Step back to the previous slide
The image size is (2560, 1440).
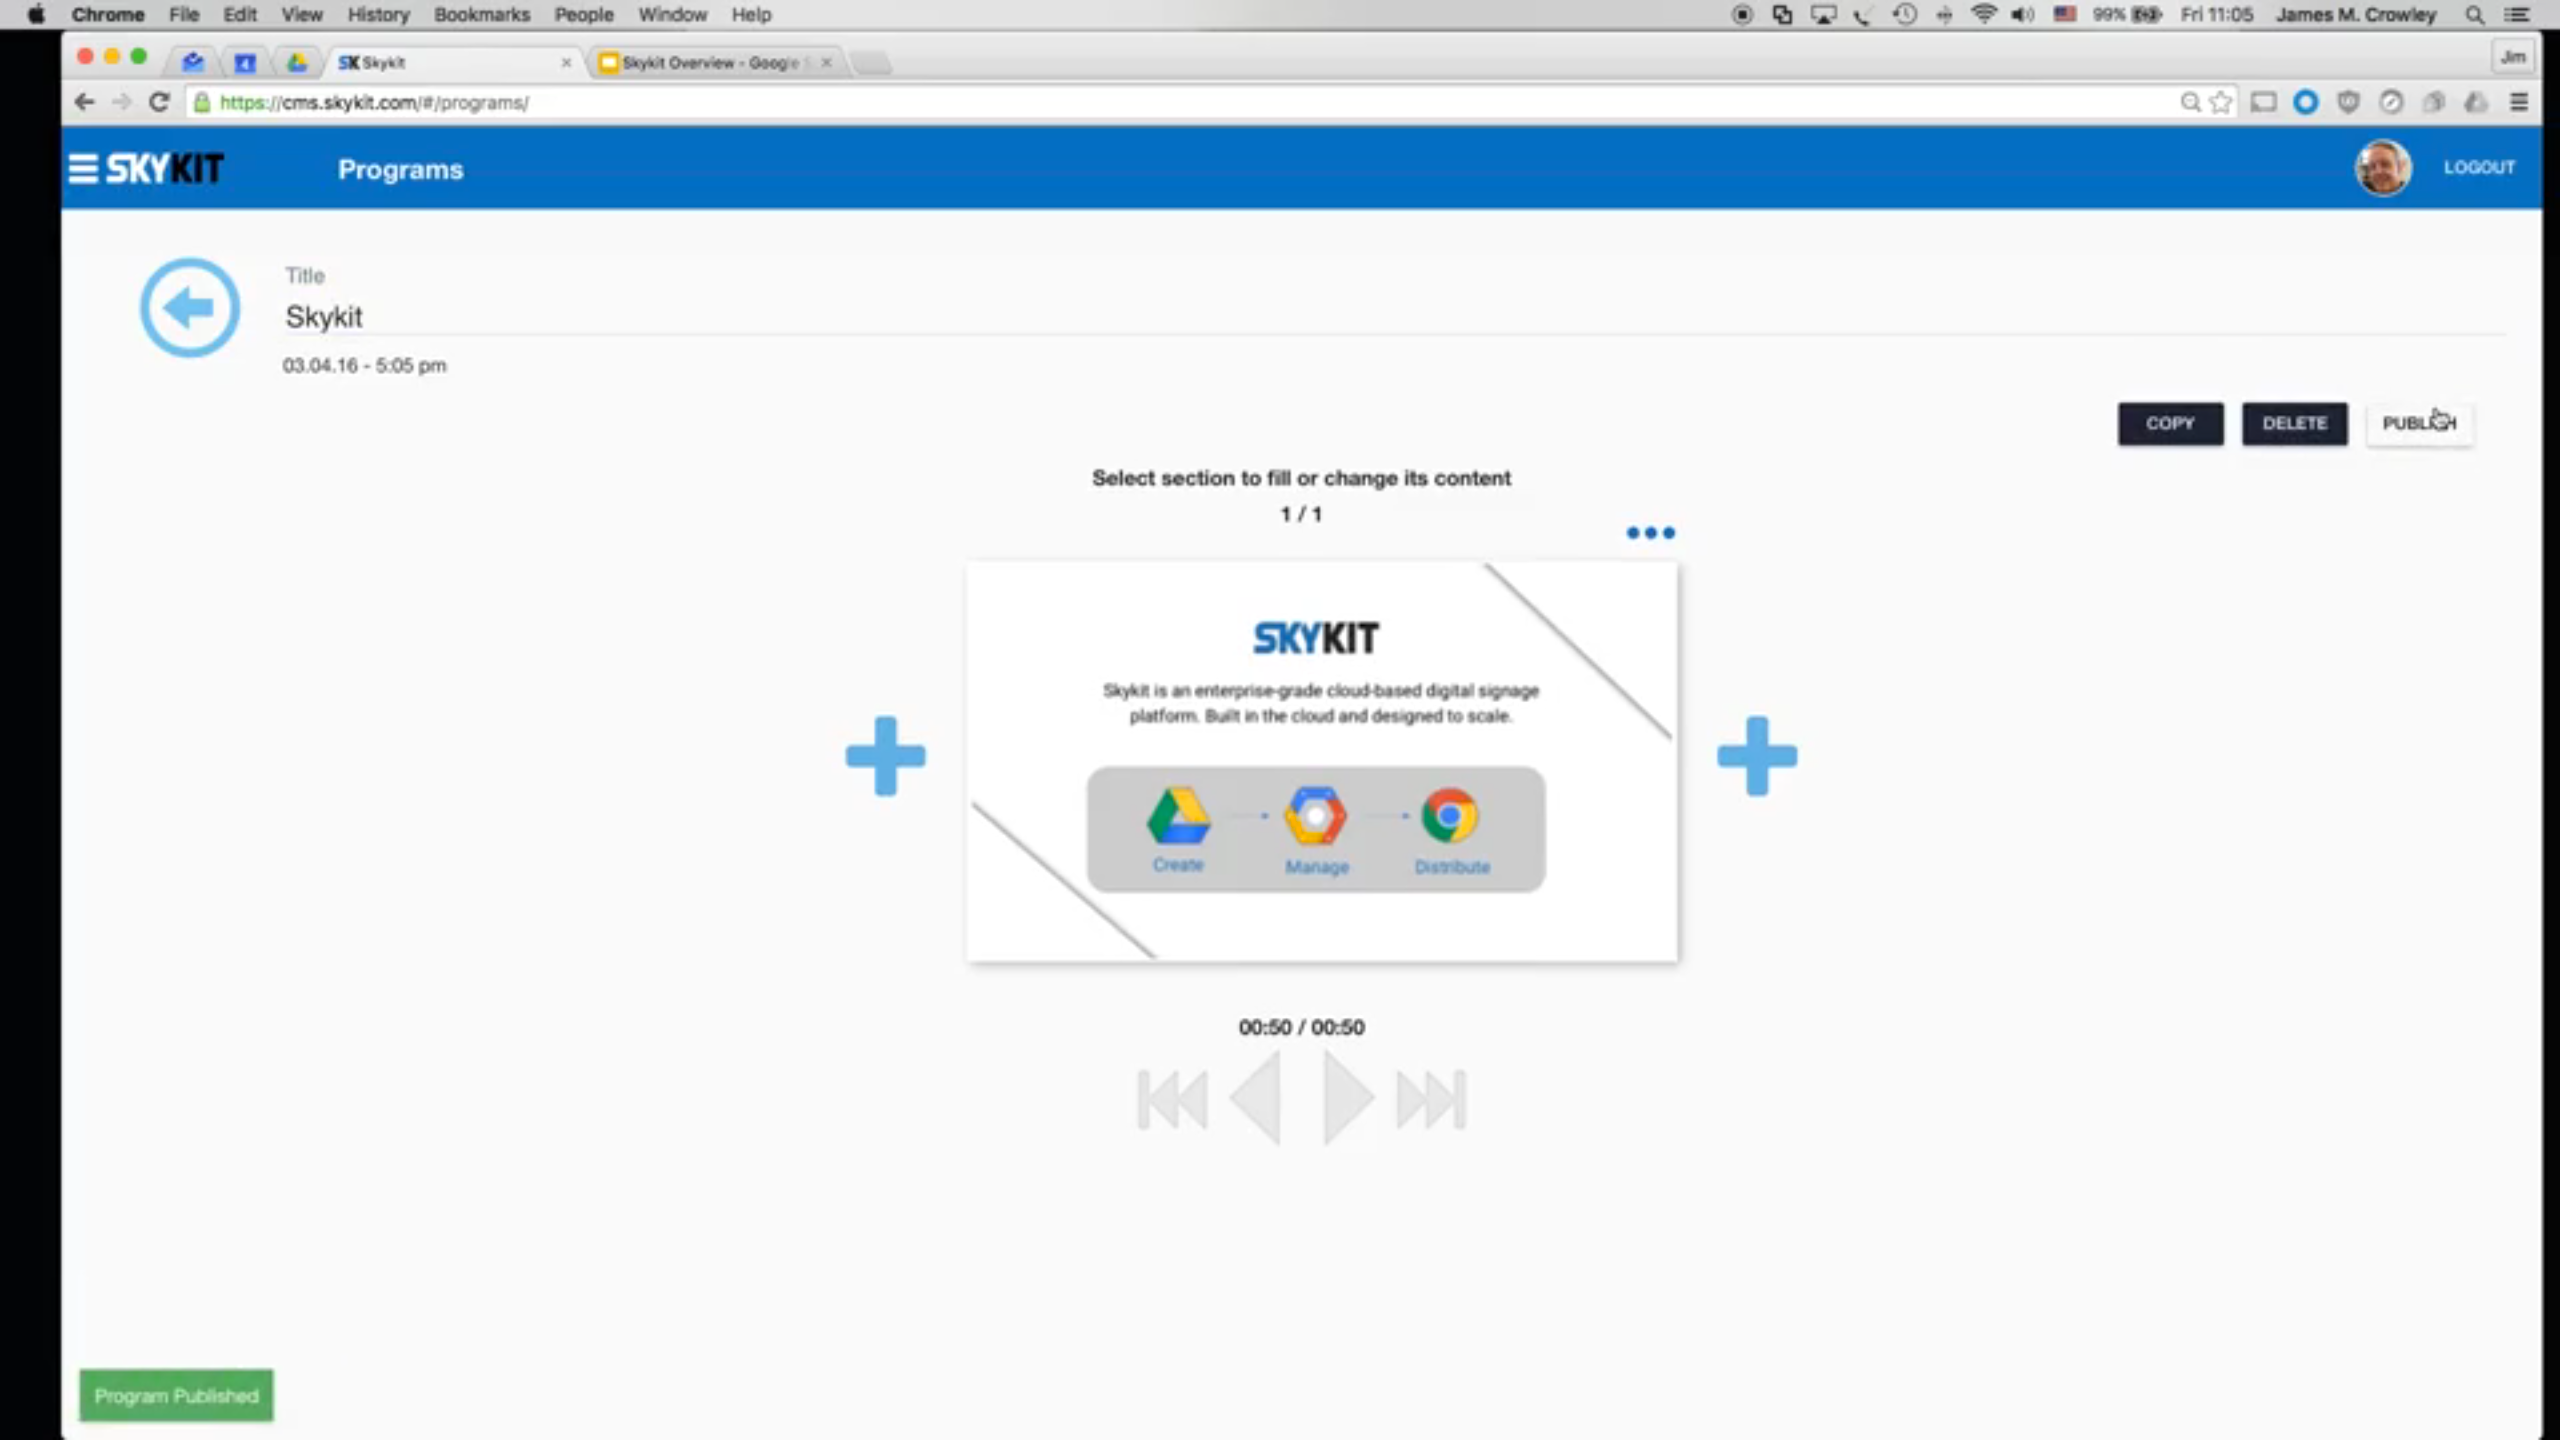coord(1256,1098)
